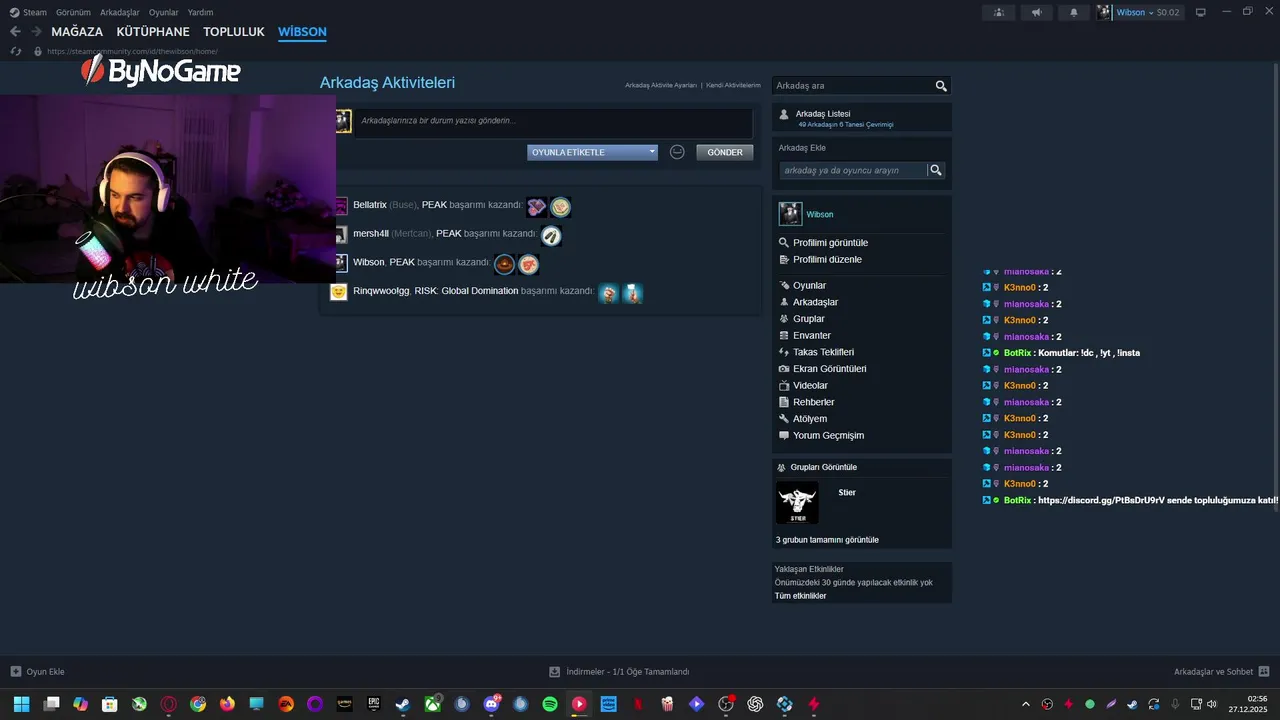
Task: Switch to Big Picture mode monitor icon
Action: pyautogui.click(x=1201, y=12)
